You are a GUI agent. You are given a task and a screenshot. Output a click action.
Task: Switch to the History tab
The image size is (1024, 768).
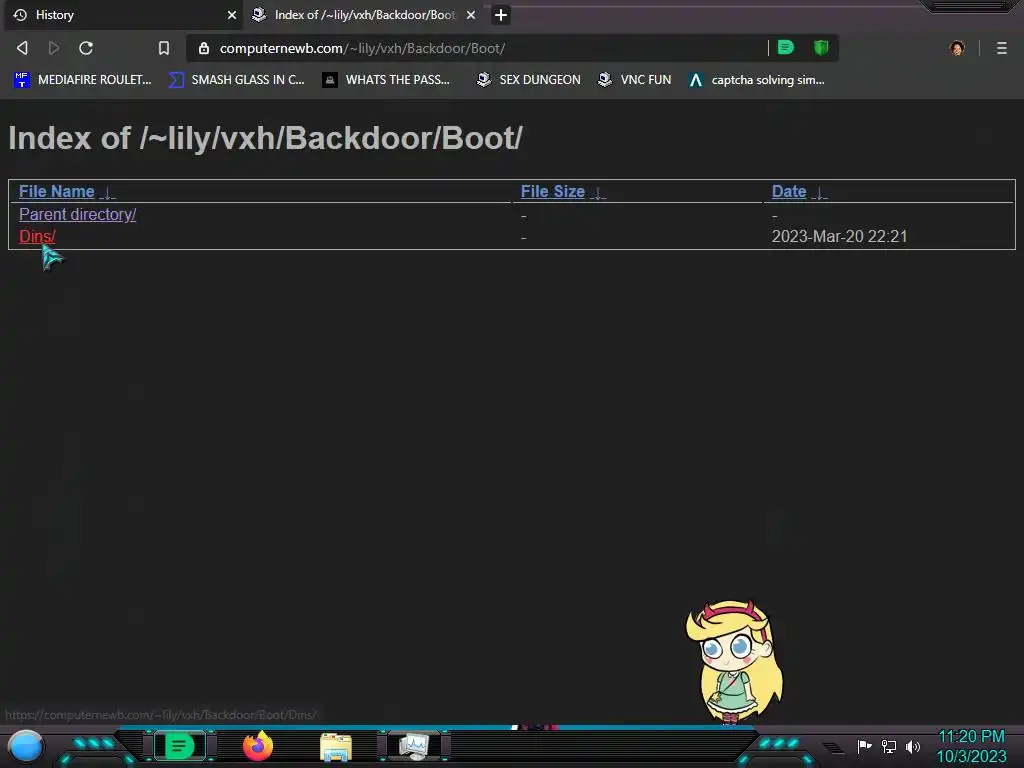pyautogui.click(x=121, y=15)
